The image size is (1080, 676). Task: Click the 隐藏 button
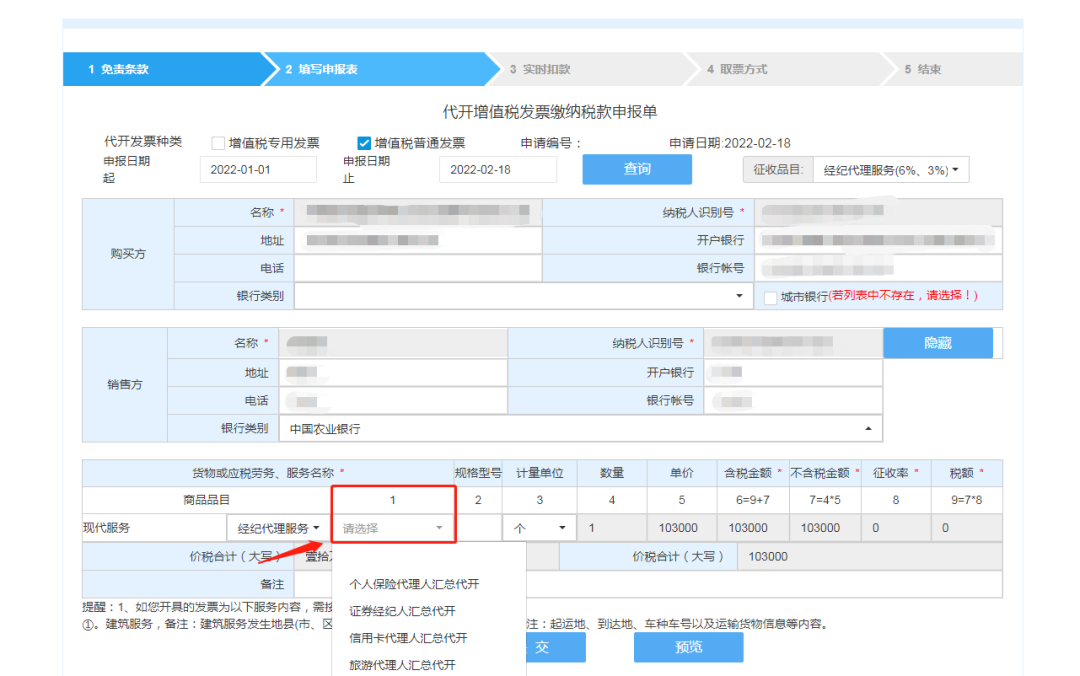point(937,343)
